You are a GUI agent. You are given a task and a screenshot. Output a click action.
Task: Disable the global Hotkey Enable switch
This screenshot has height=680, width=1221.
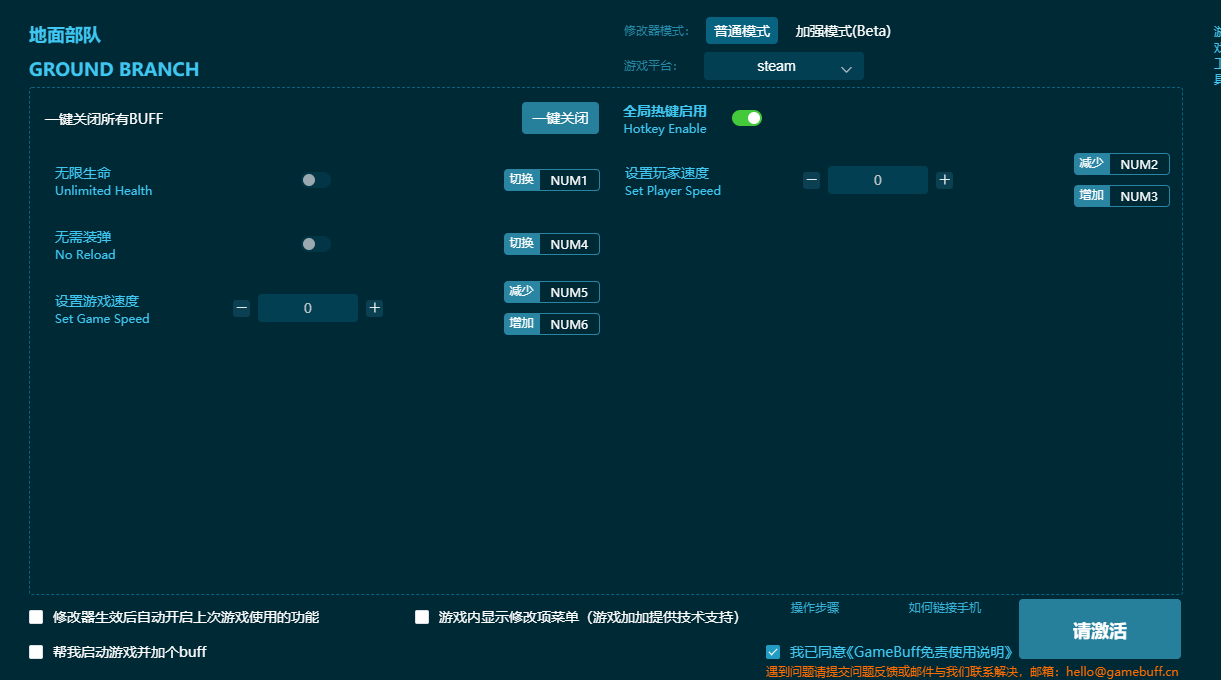pos(746,117)
